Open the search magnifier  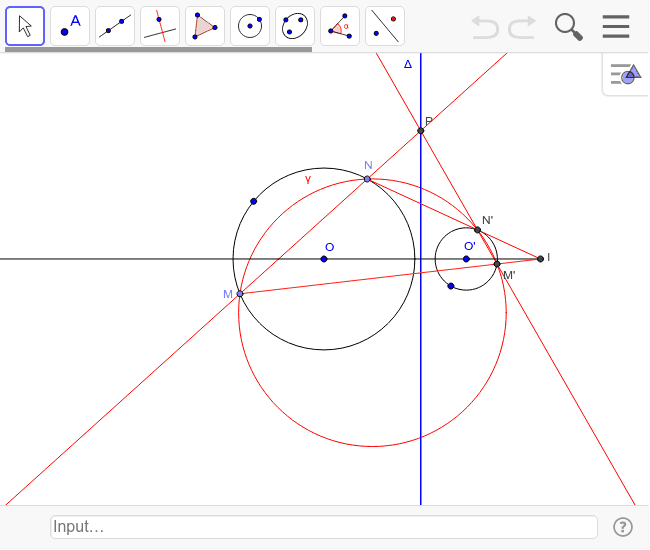pos(569,27)
